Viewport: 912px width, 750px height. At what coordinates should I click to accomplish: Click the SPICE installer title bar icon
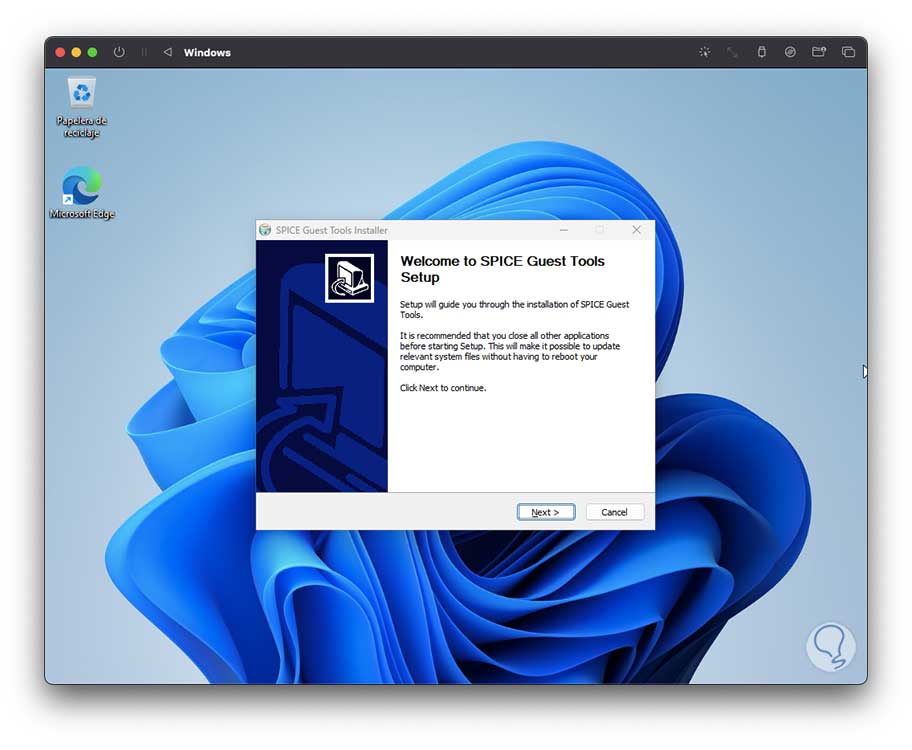pyautogui.click(x=265, y=230)
